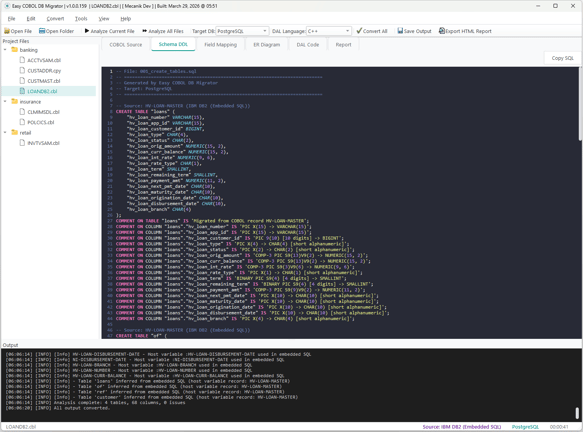The height and width of the screenshot is (432, 583).
Task: Open the Edit menu
Action: coord(31,19)
